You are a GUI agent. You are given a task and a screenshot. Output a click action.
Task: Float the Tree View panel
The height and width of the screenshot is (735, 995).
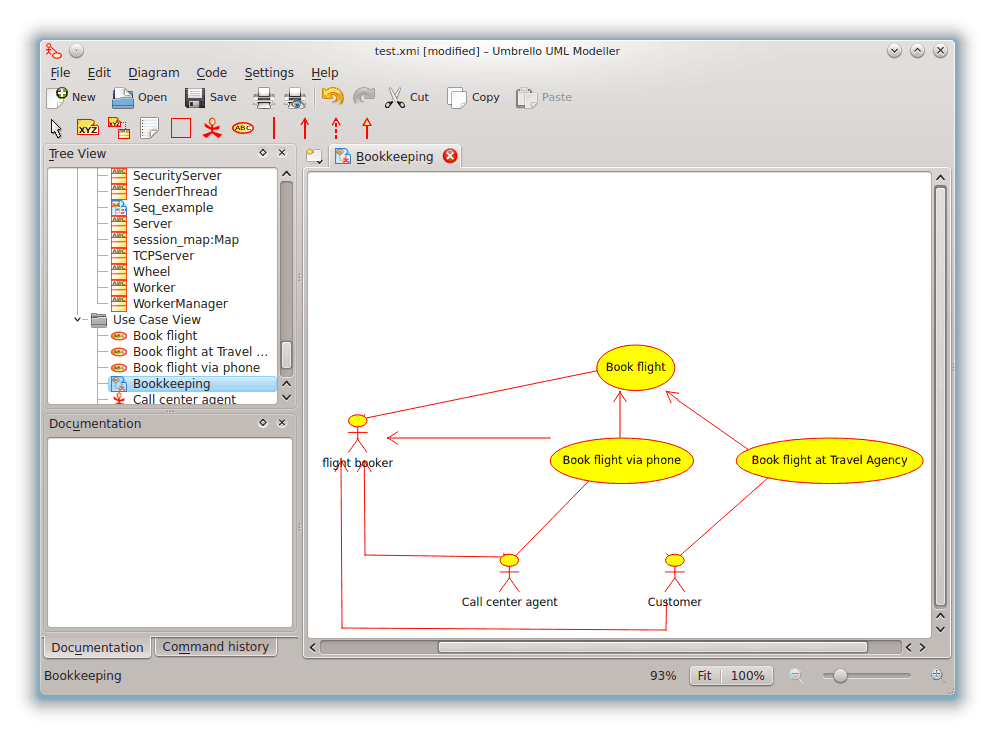click(x=263, y=153)
